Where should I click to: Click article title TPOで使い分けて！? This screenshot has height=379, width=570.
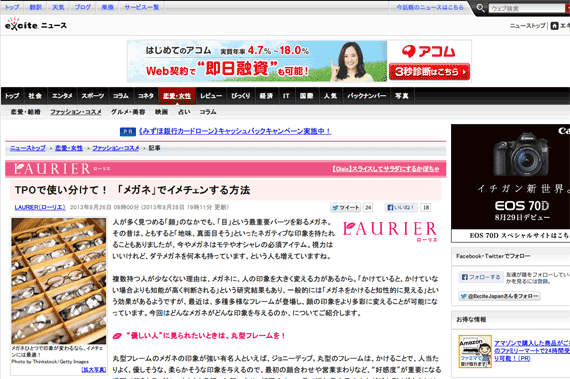(132, 190)
